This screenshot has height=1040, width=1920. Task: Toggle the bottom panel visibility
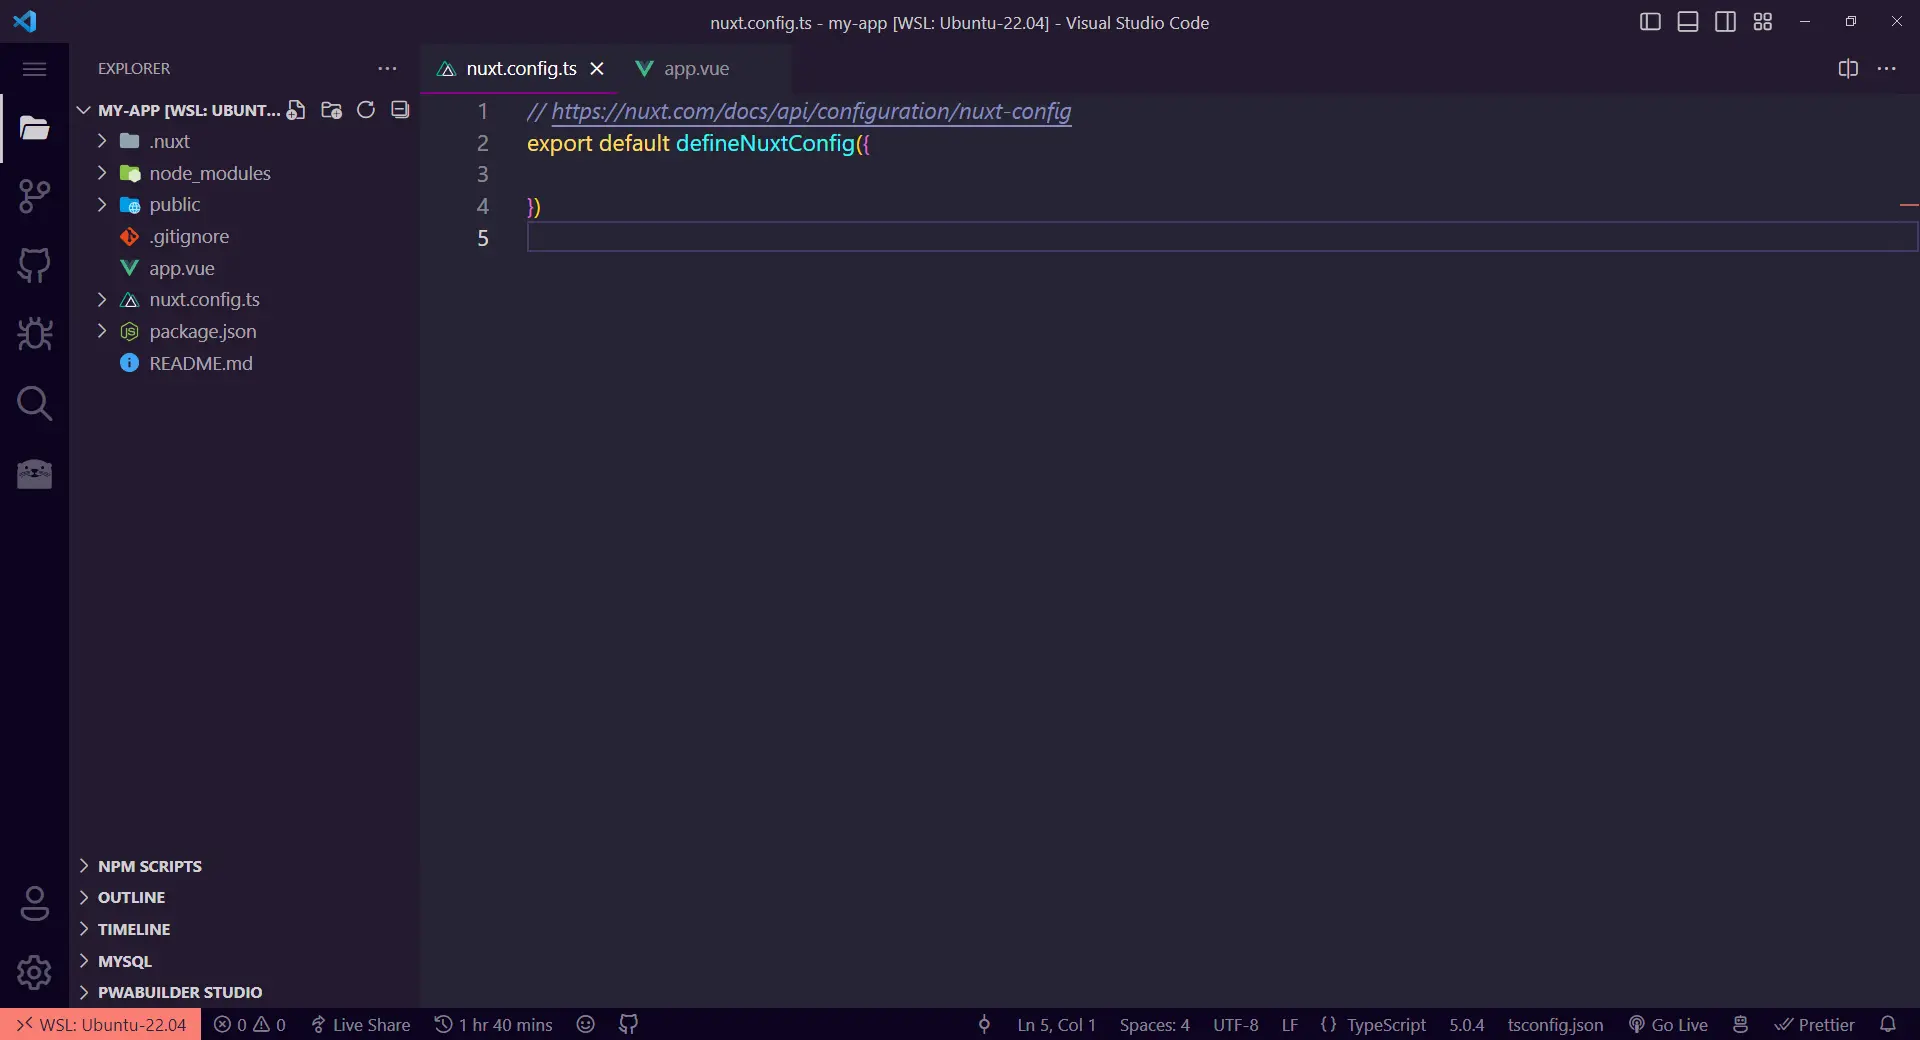pyautogui.click(x=1688, y=22)
